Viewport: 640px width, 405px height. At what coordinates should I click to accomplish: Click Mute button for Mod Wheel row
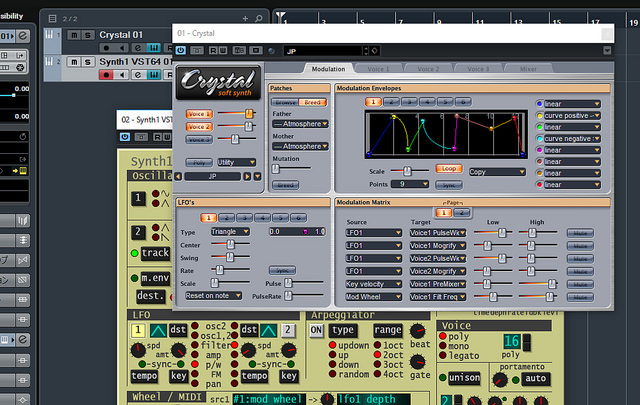[x=580, y=297]
